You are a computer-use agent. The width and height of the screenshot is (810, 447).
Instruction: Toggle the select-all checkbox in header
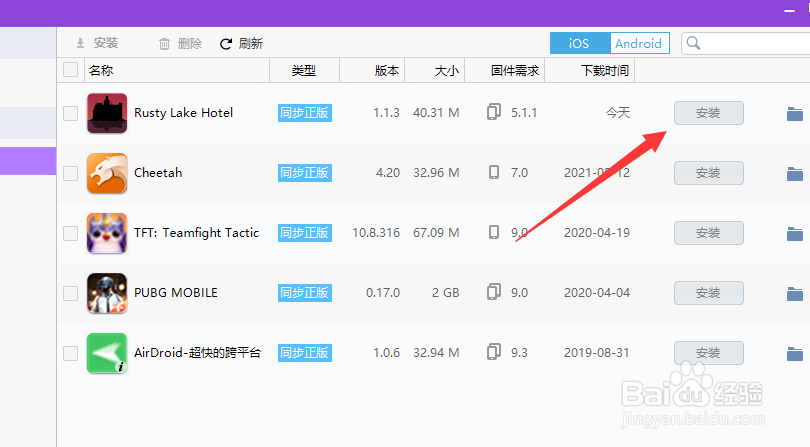point(71,70)
